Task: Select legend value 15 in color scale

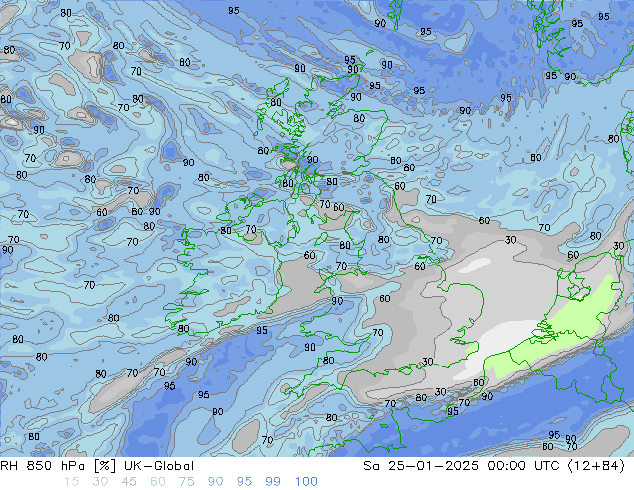Action: point(71,482)
